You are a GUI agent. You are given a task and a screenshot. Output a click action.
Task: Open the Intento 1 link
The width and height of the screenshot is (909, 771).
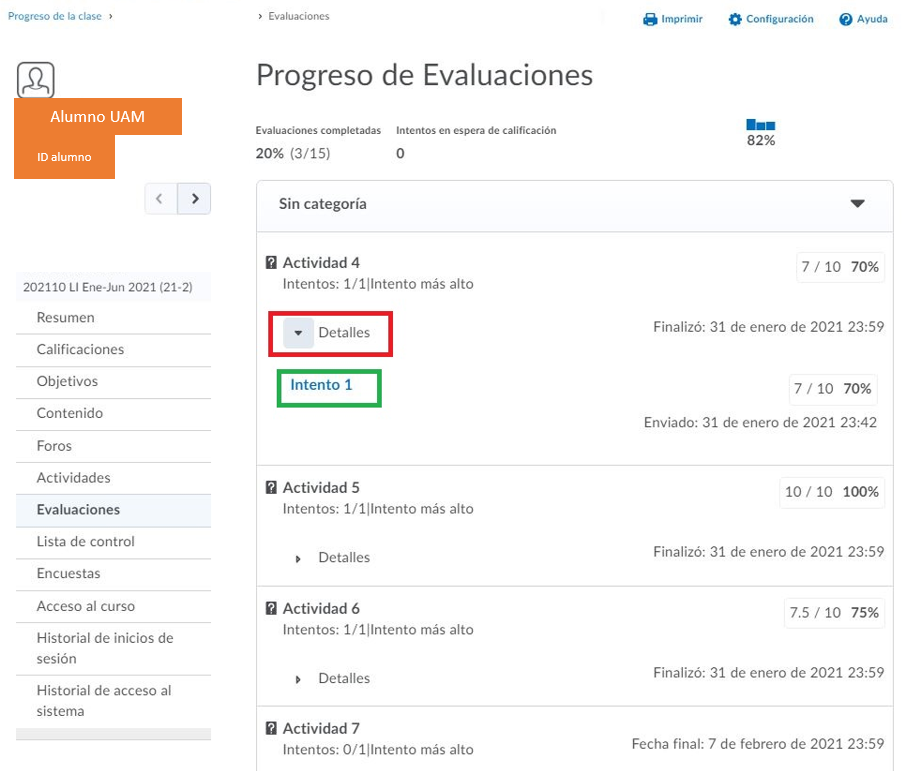tap(321, 384)
